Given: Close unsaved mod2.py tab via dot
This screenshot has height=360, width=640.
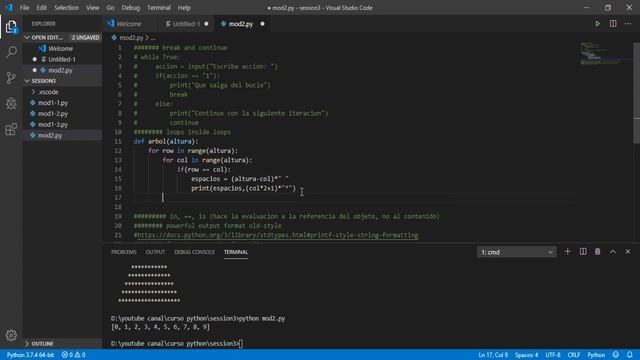Looking at the screenshot, I should tap(262, 24).
